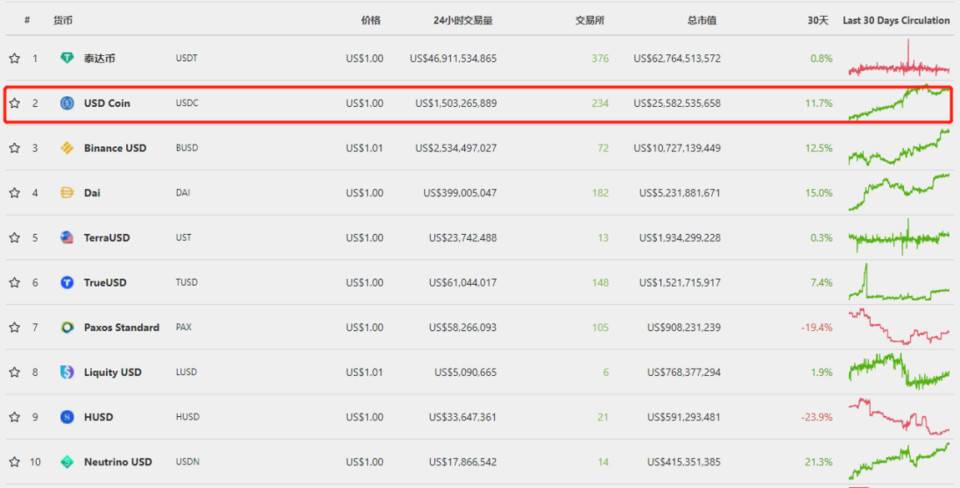Open the Paxos Standard page
960x488 pixels.
pyautogui.click(x=121, y=327)
